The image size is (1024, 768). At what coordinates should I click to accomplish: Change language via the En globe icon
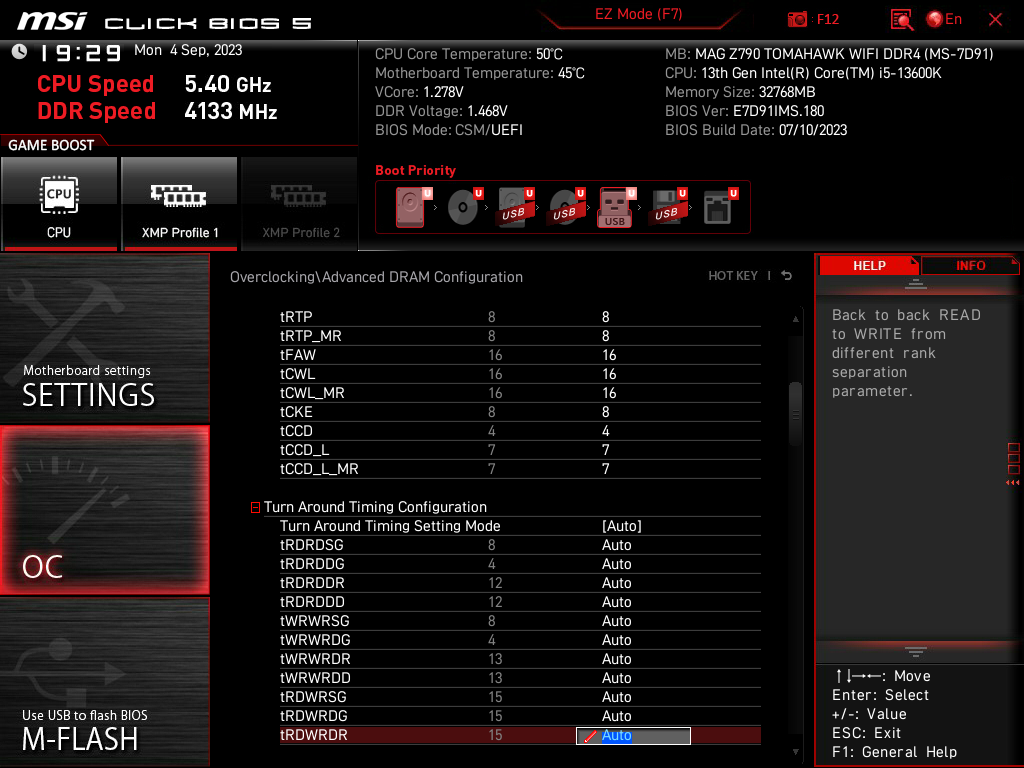click(944, 20)
